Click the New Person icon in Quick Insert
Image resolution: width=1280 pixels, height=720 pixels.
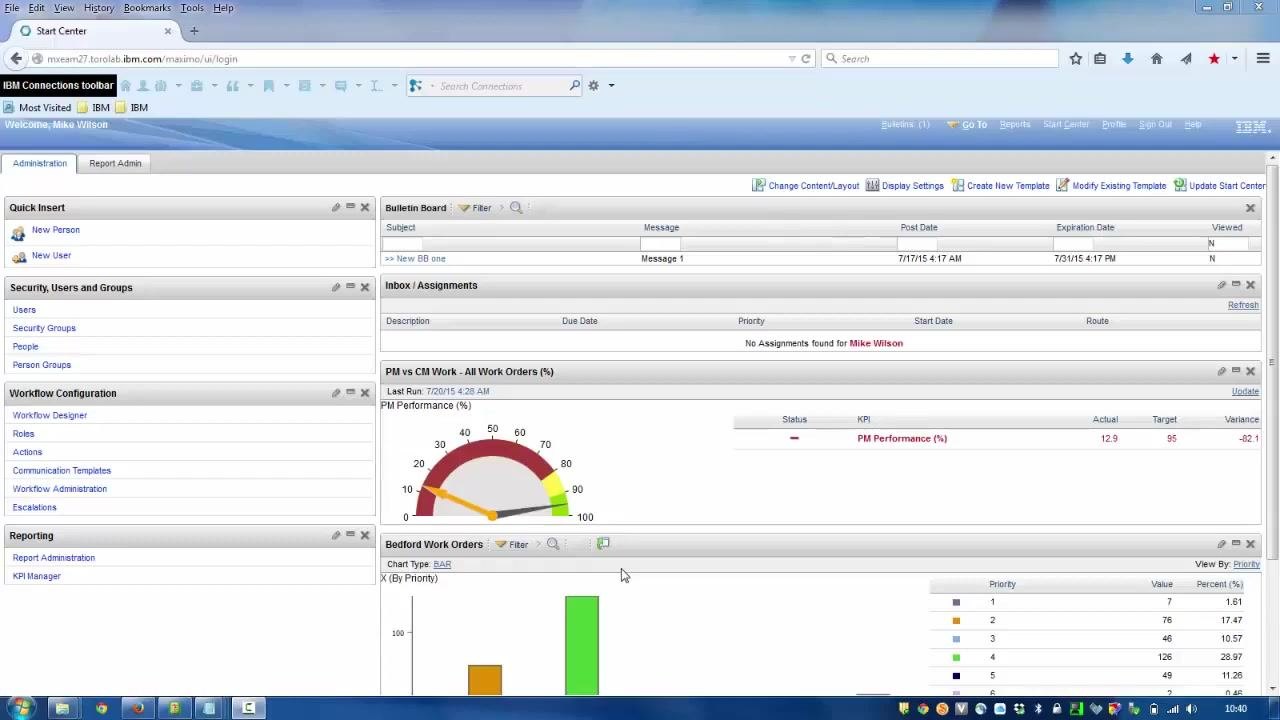(18, 233)
